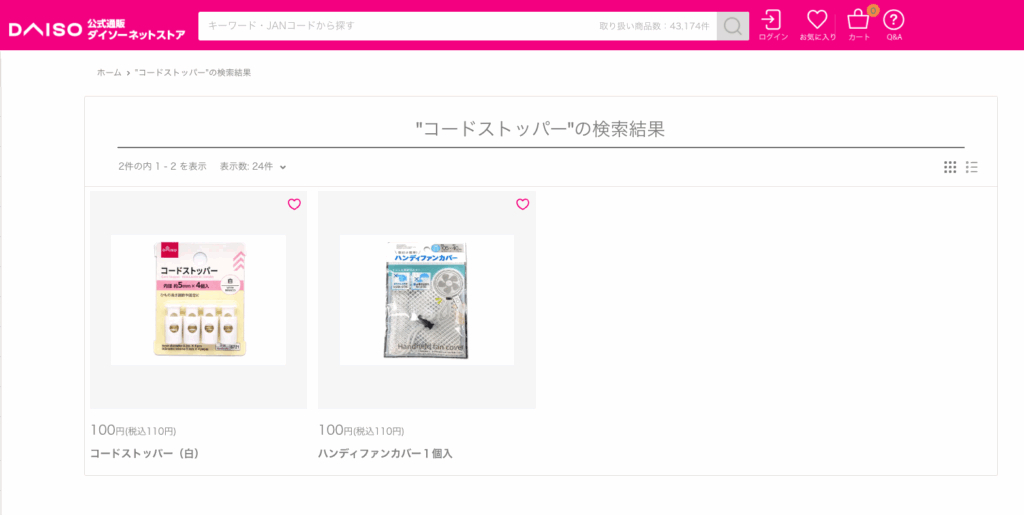The width and height of the screenshot is (1024, 515).
Task: Select the コードストッパー product image
Action: click(199, 300)
